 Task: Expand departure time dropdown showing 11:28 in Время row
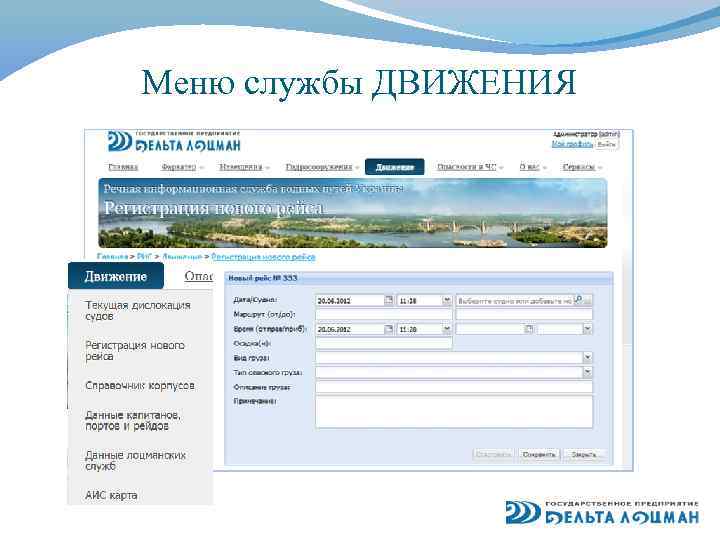point(446,329)
